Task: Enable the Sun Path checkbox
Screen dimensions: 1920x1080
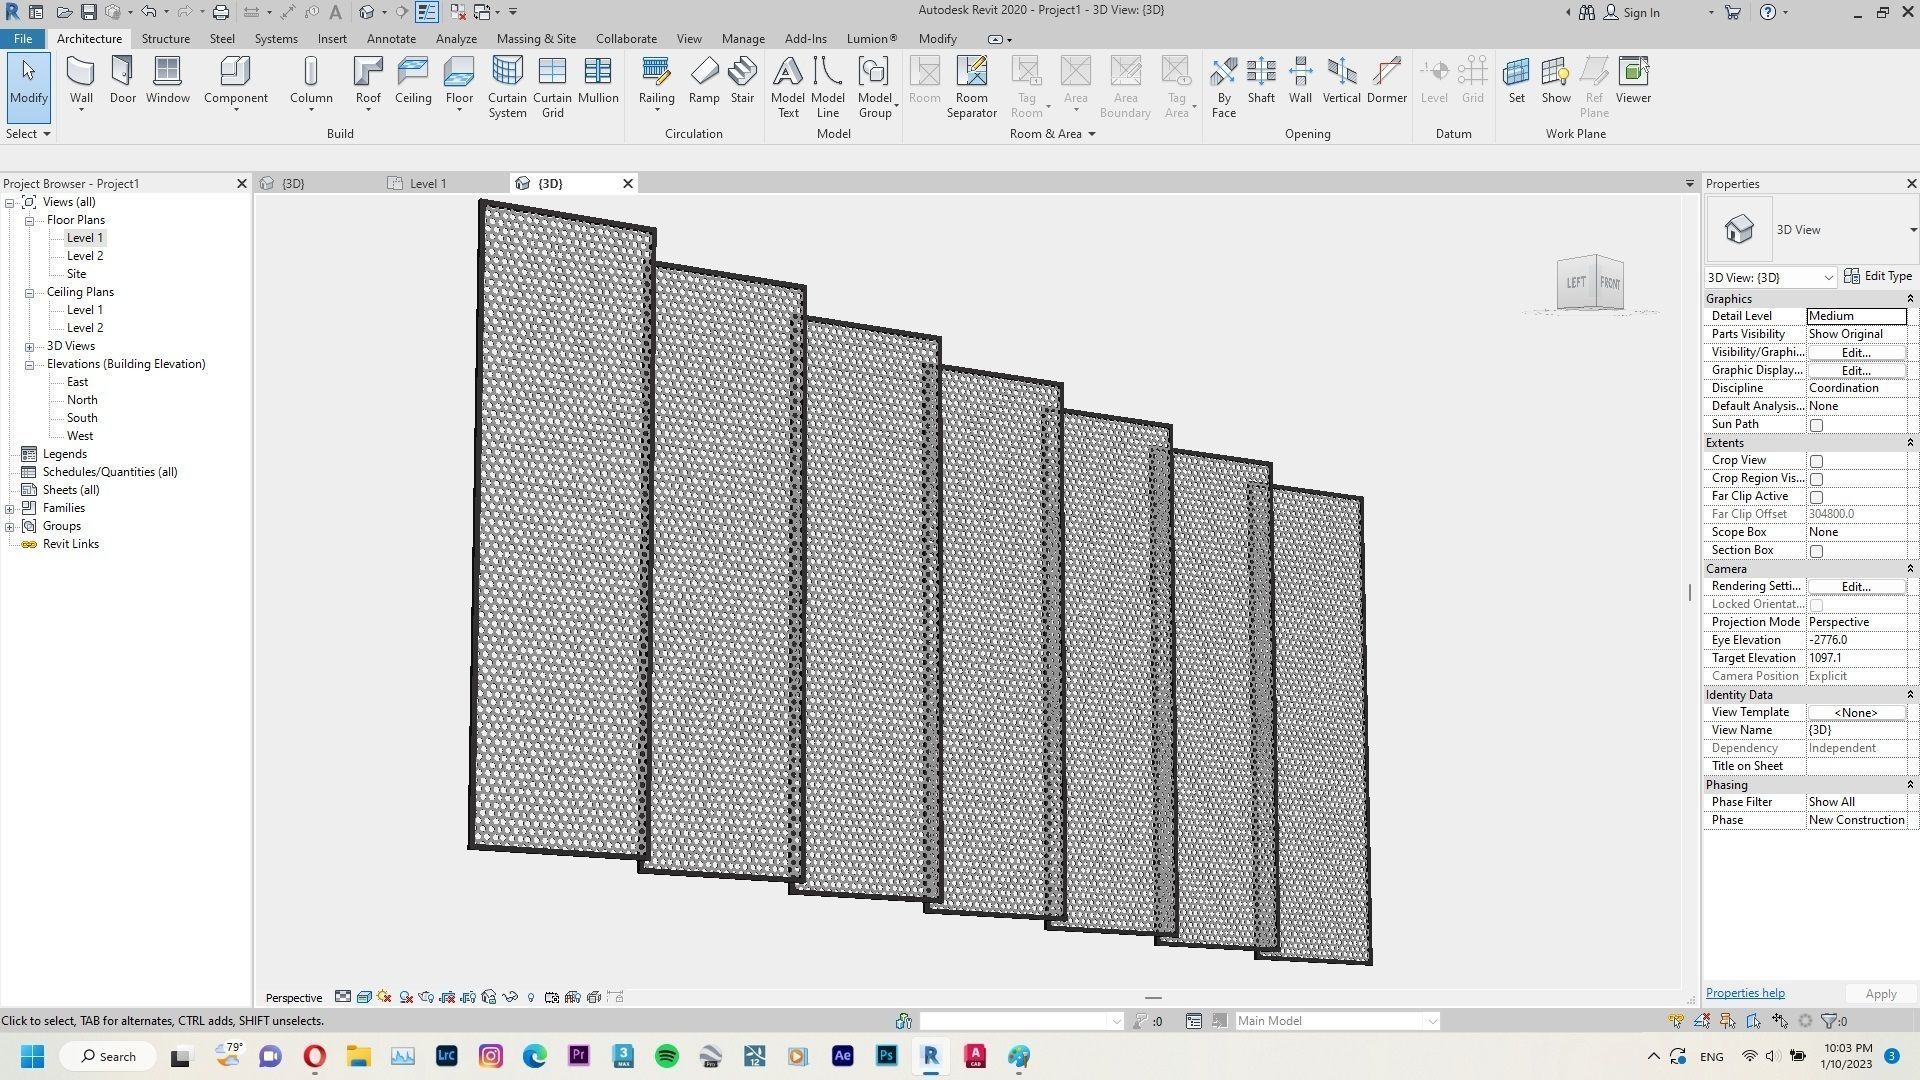Action: [1816, 424]
